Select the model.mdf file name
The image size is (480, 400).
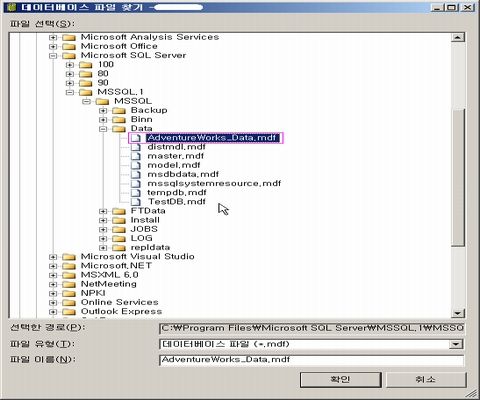tap(174, 165)
